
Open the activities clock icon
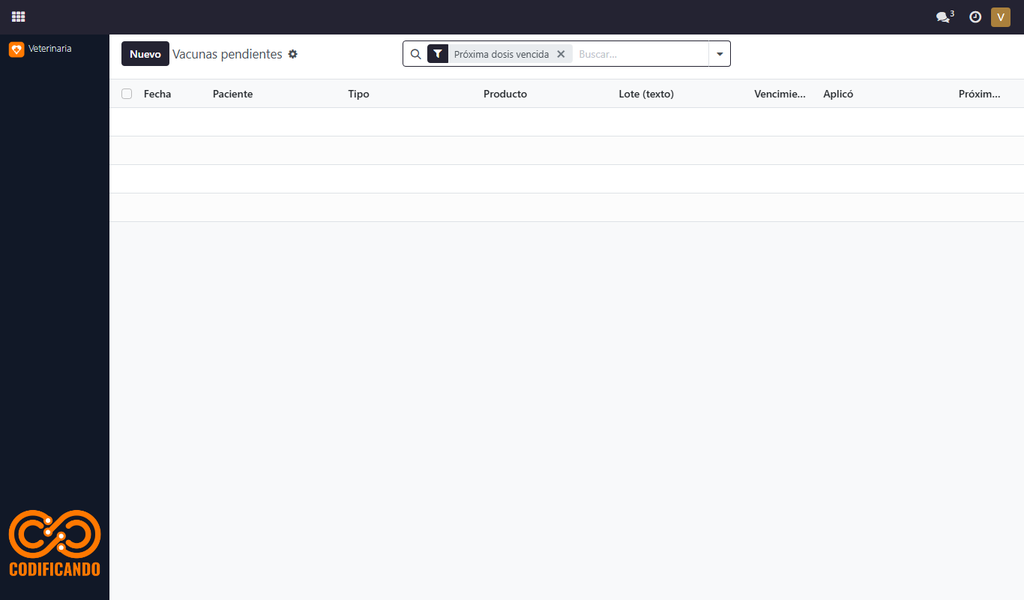click(x=975, y=17)
